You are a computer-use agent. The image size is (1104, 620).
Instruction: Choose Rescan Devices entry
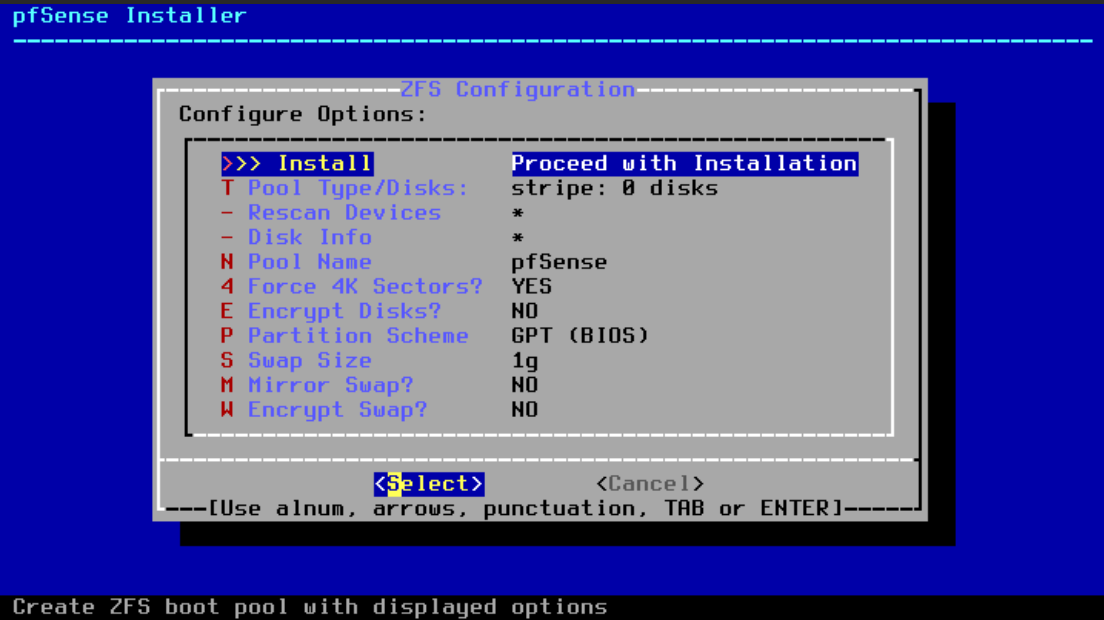tap(344, 213)
